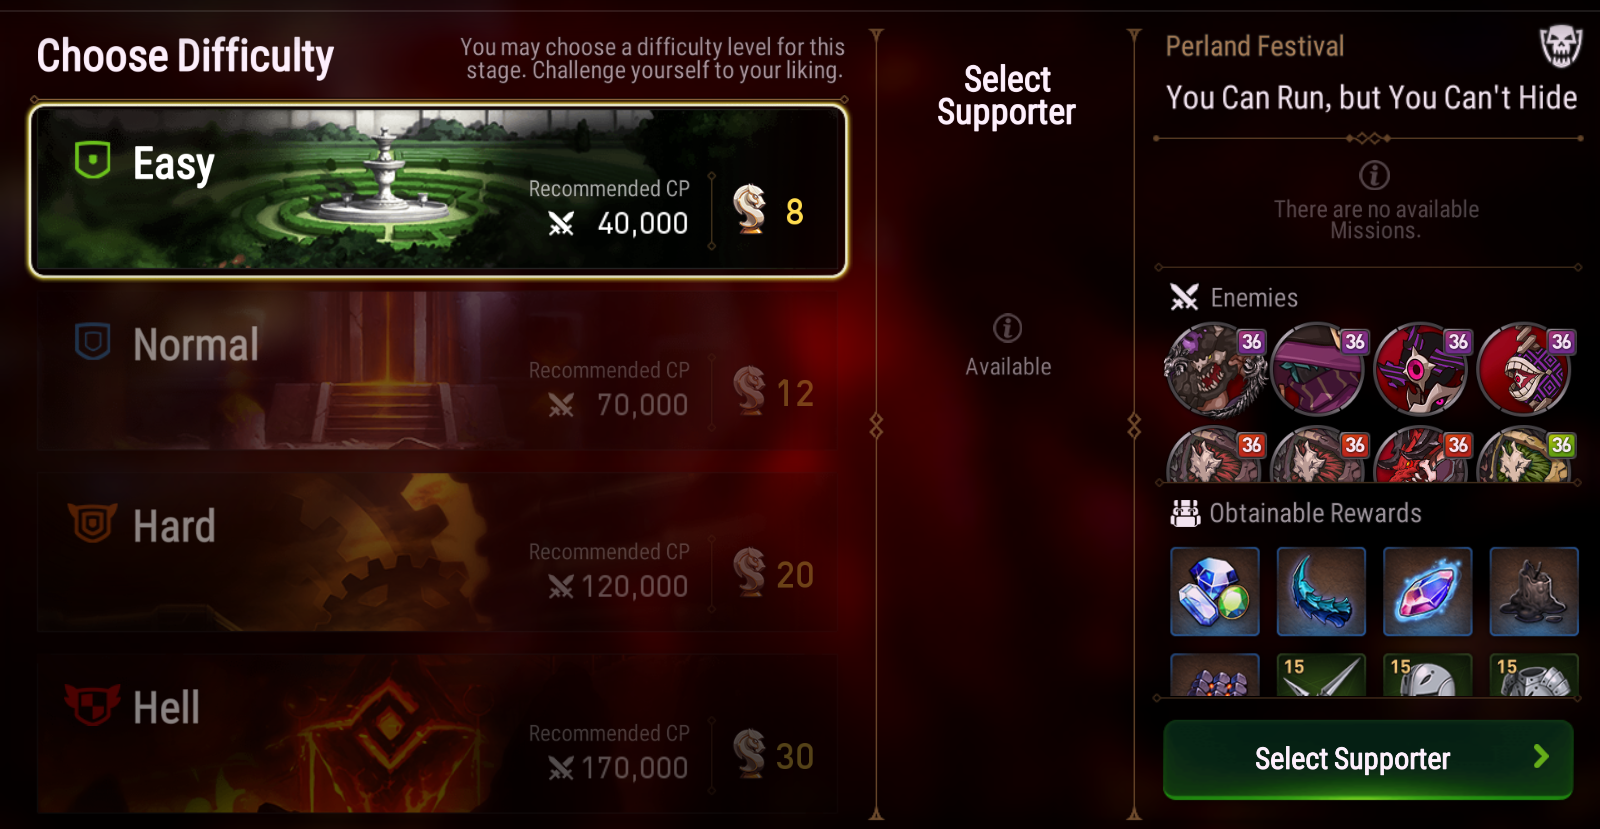Select the Hell difficulty option

coord(438,734)
